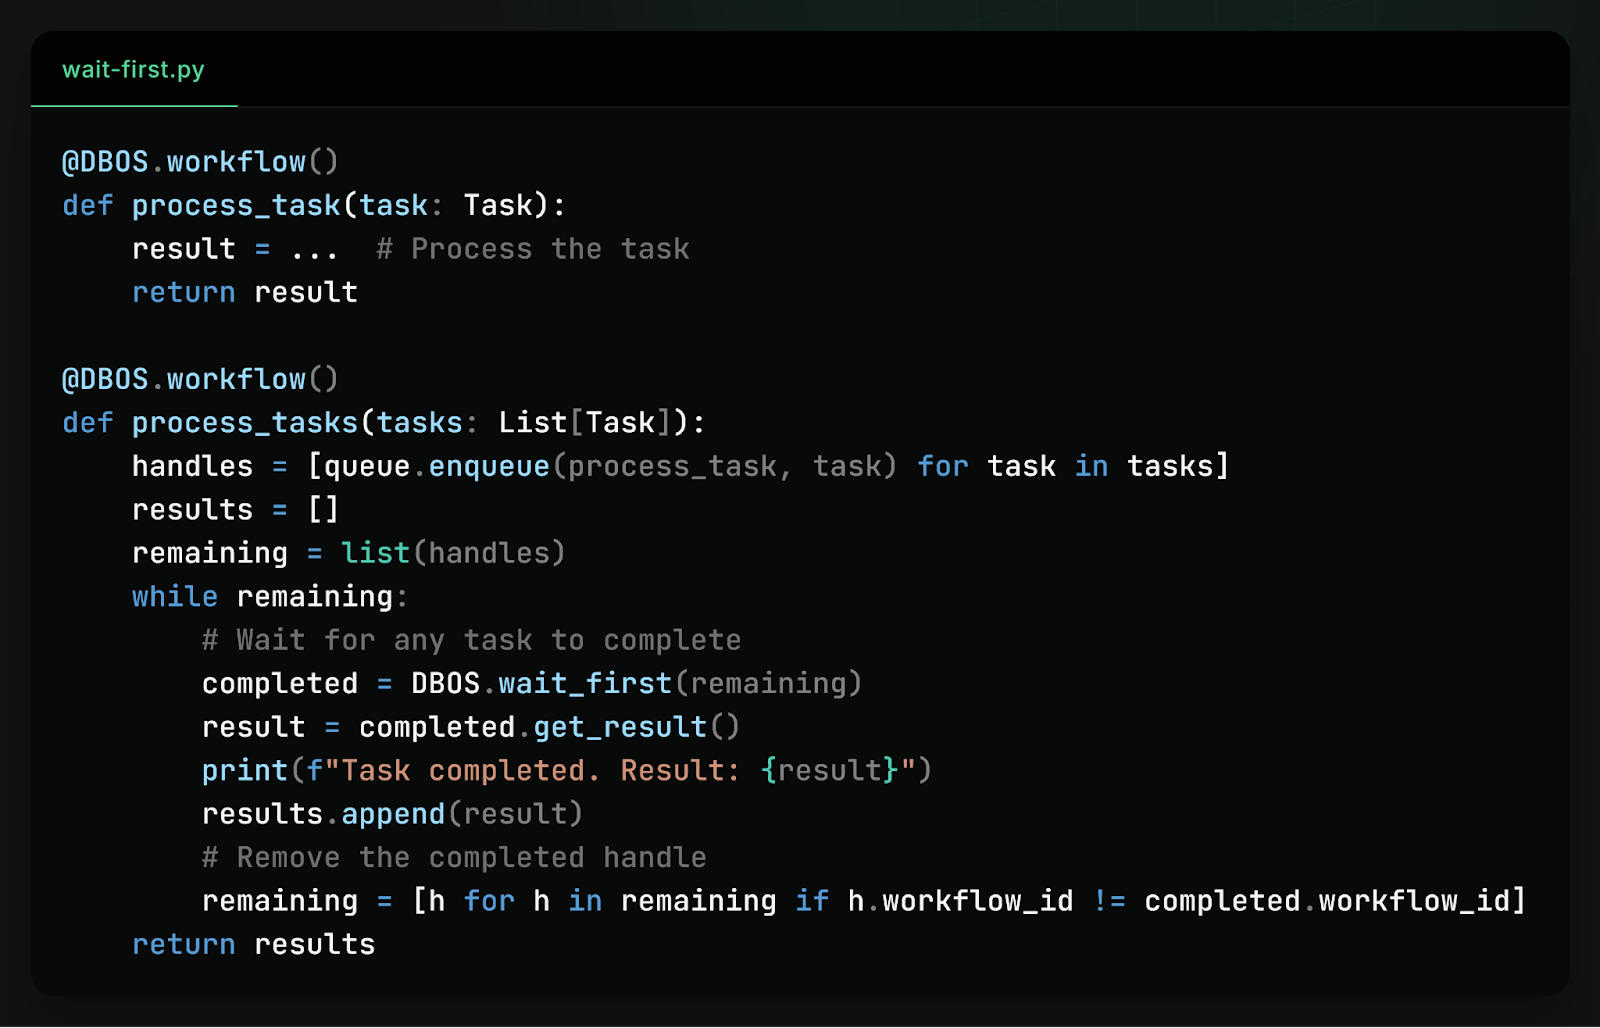
Task: Select the results.append(result) line
Action: (x=390, y=813)
